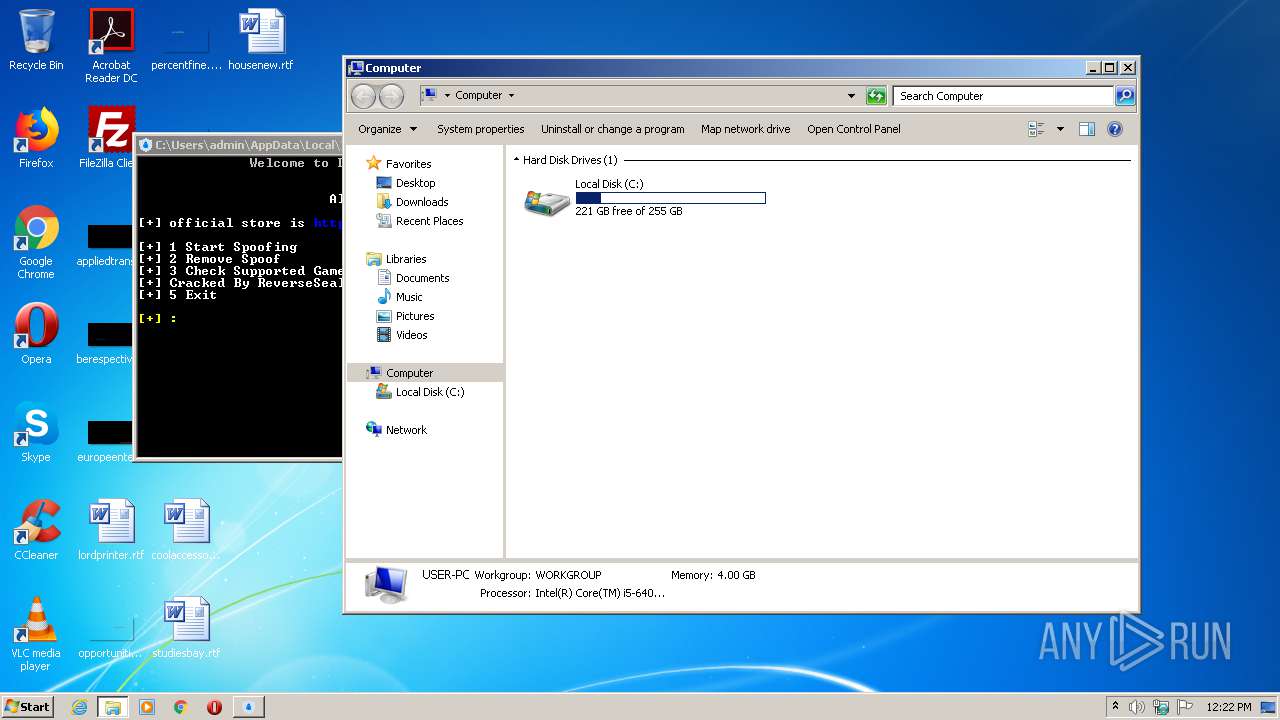The image size is (1280, 720).
Task: Select the opportuniti desktop file
Action: pos(111,634)
